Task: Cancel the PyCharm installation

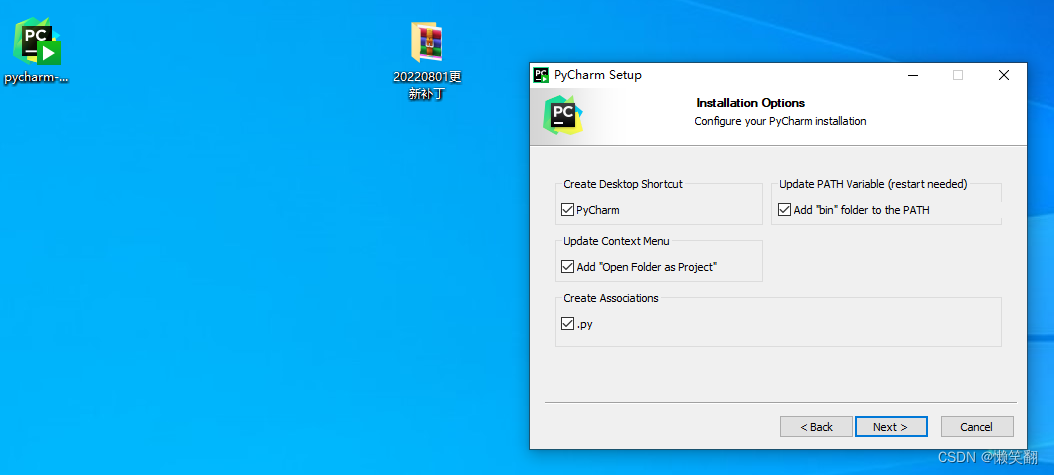Action: (977, 427)
